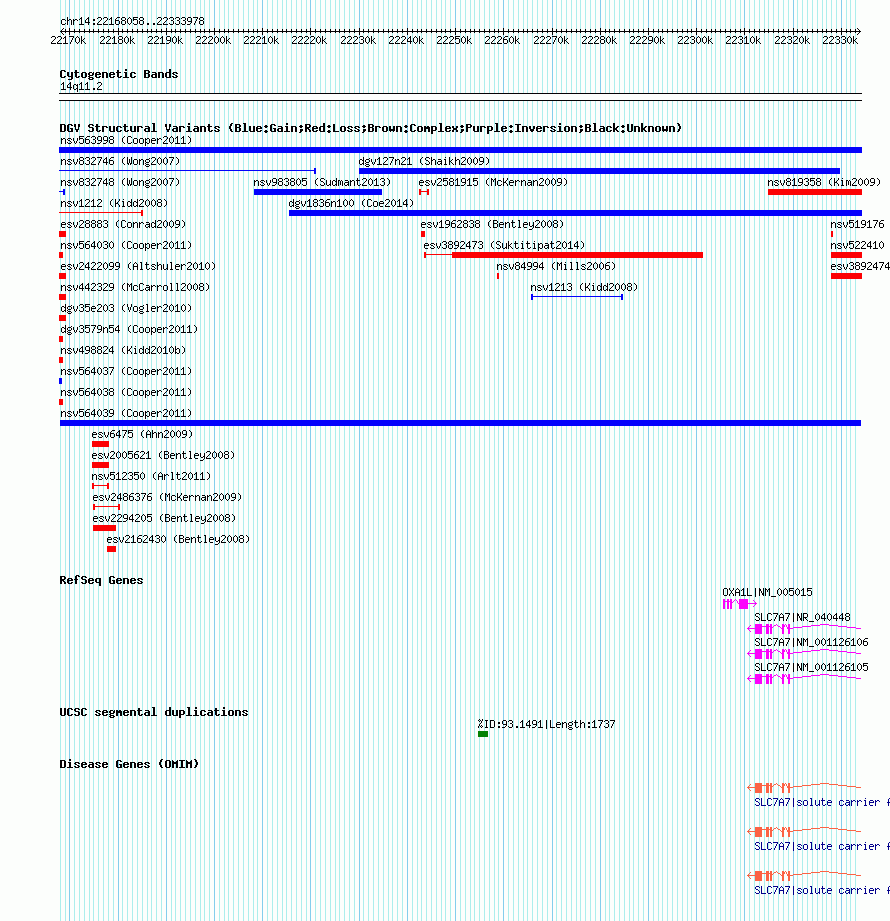Open the nsv519176 variant label
Screen dimensions: 890x921
coord(857,224)
